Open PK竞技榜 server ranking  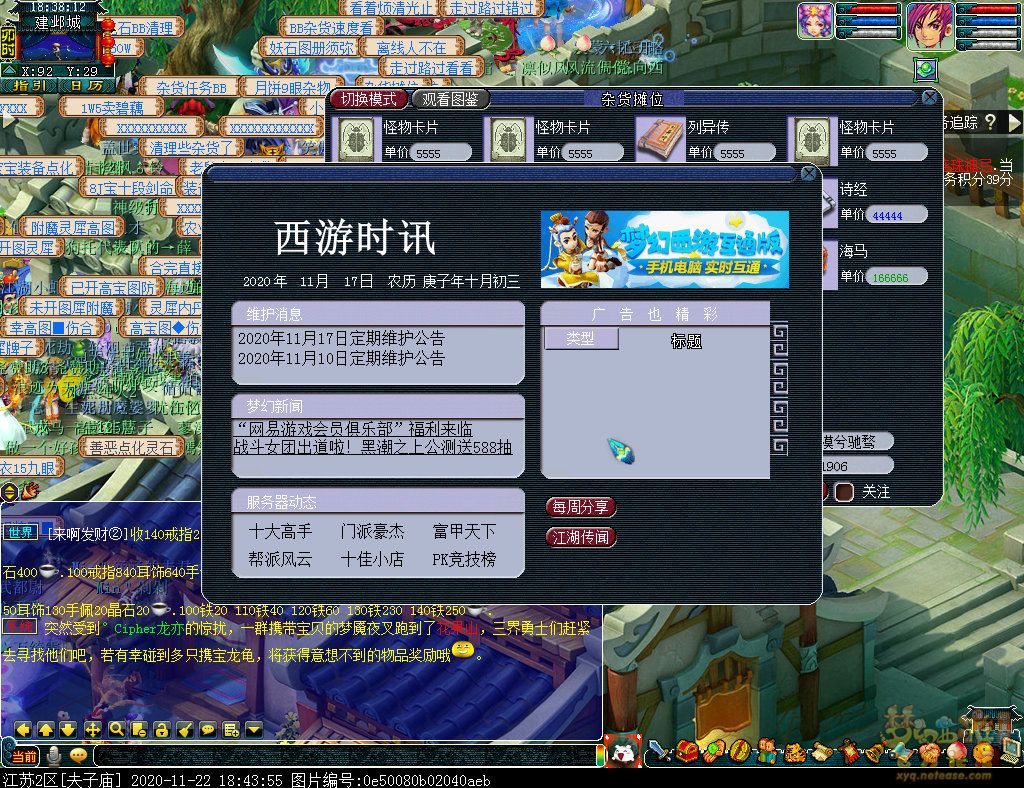pos(464,559)
